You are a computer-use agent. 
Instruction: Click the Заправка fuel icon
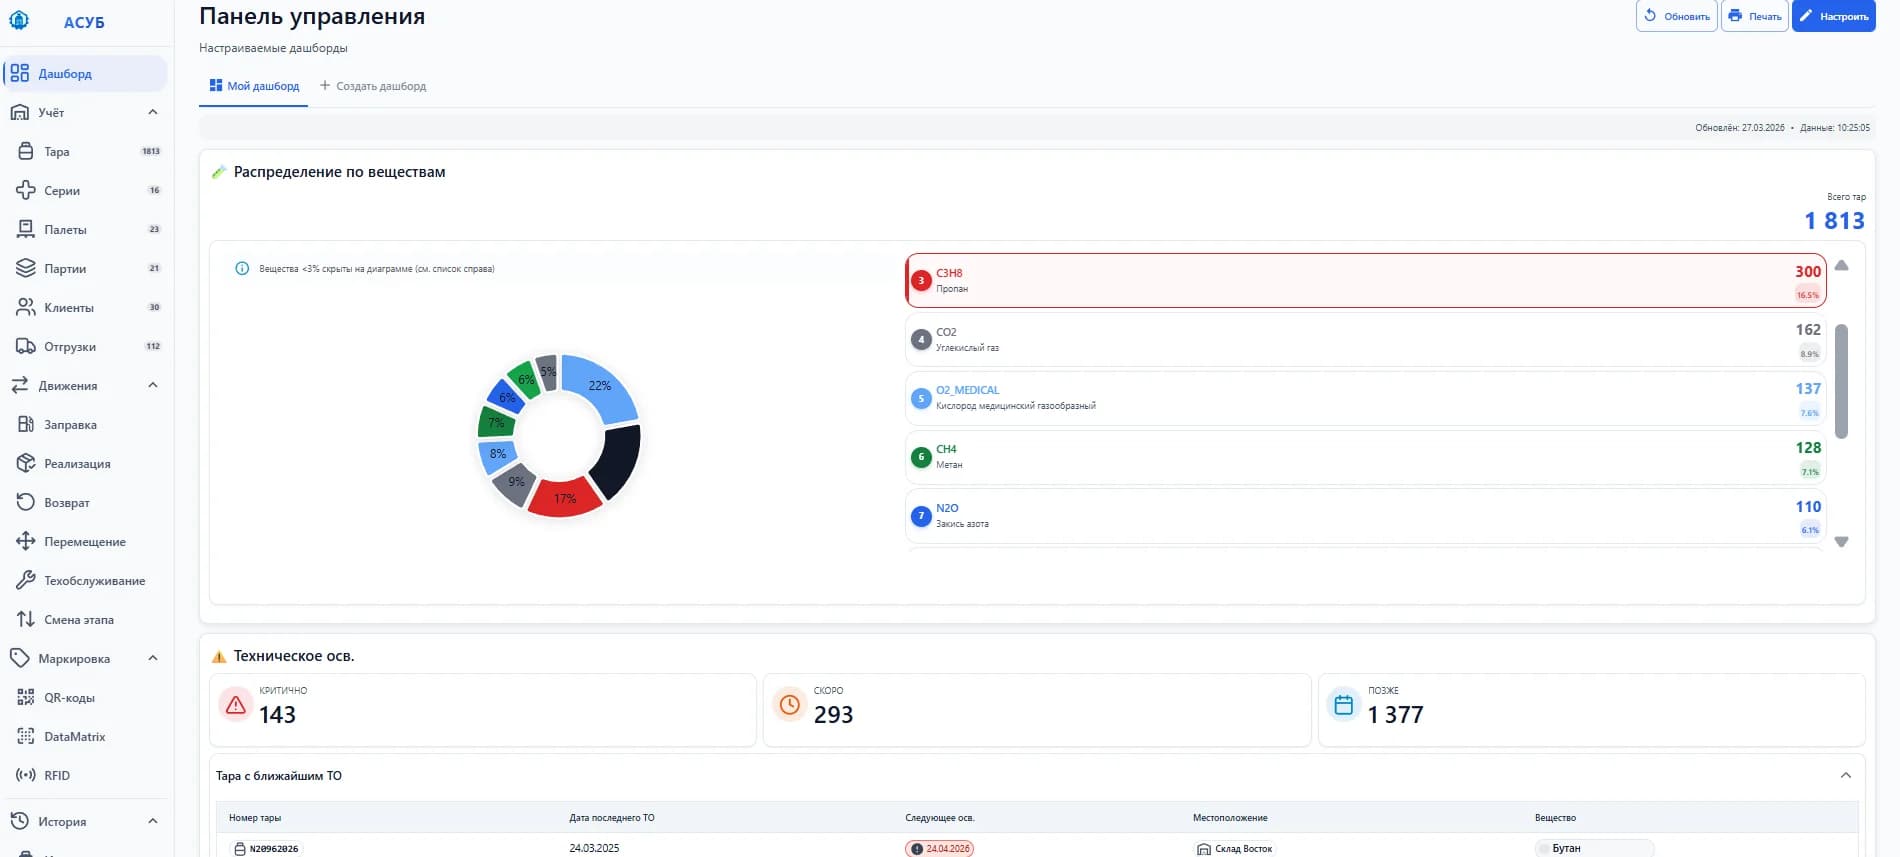(26, 424)
